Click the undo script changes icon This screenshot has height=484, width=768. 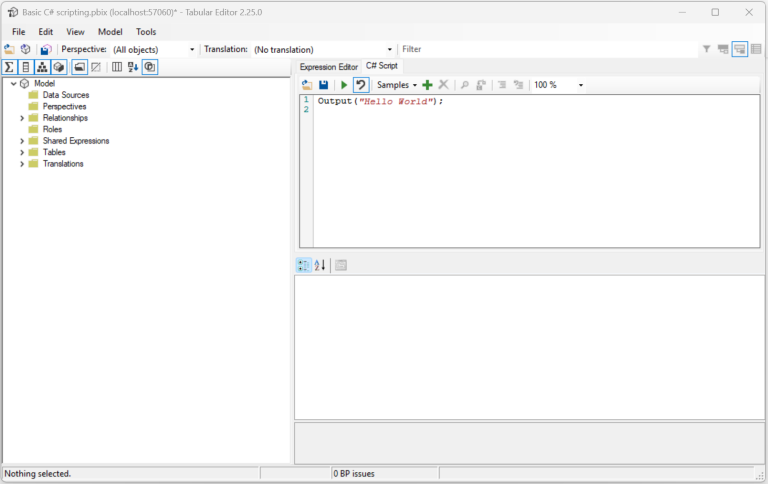[x=361, y=85]
